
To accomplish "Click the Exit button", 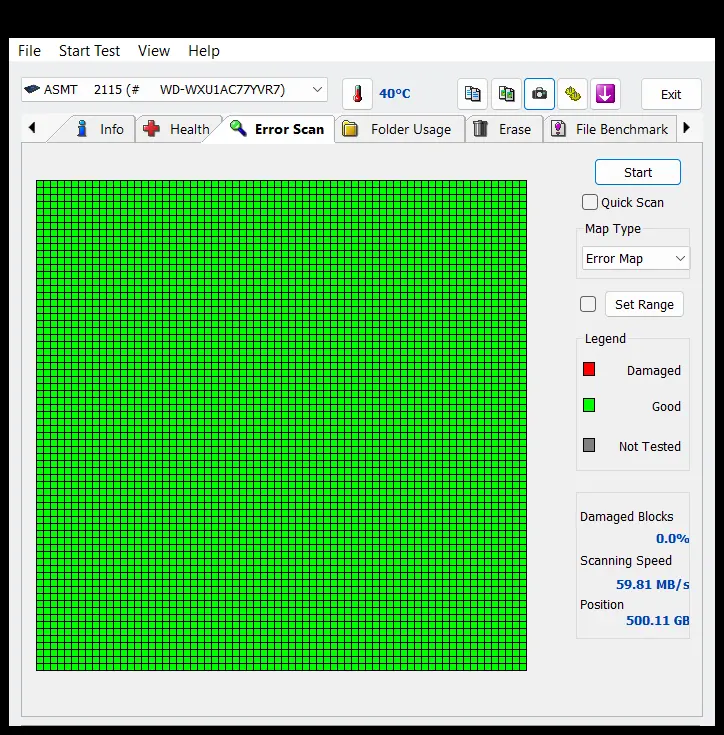I will (671, 94).
